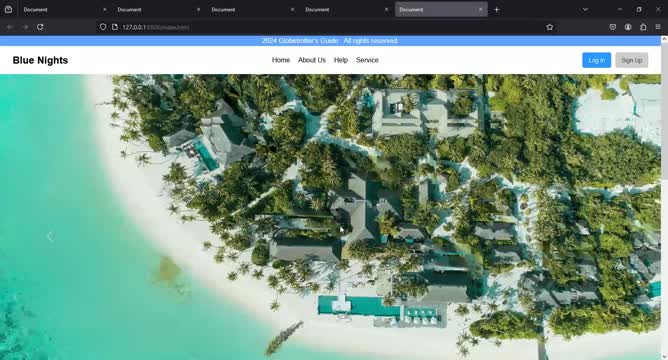Open the Pocket save icon
Screen dimensions: 668x360
[x=613, y=27]
